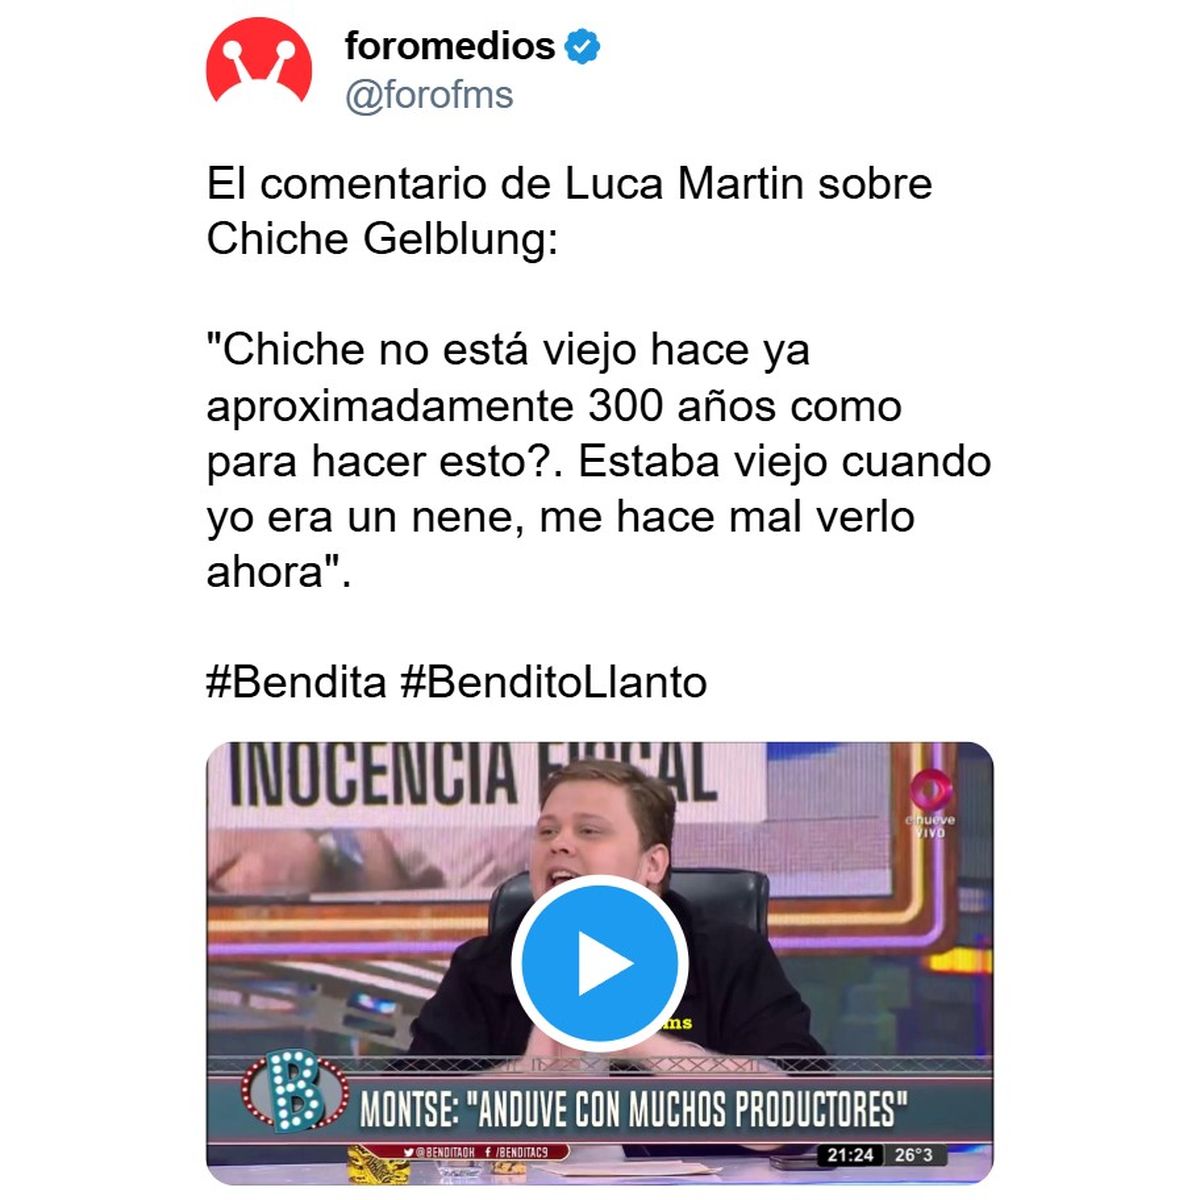Click the Bendita marquee B logo

coord(296,1090)
